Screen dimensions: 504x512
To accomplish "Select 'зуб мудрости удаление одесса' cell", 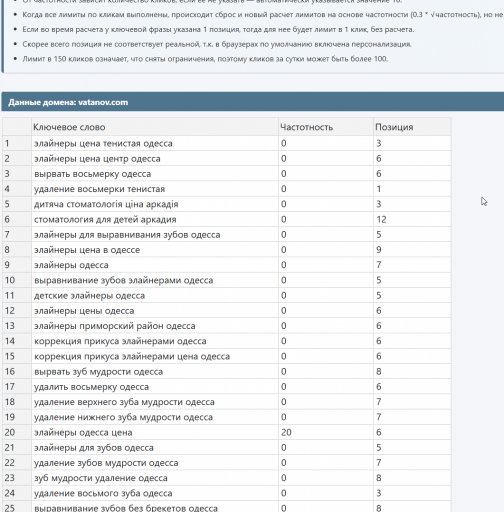I will 155,478.
